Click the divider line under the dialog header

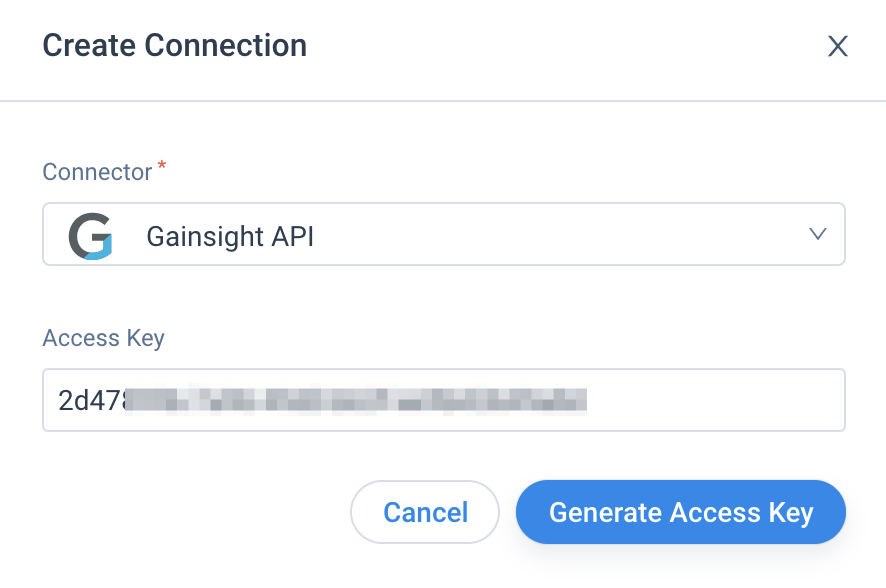pos(443,101)
